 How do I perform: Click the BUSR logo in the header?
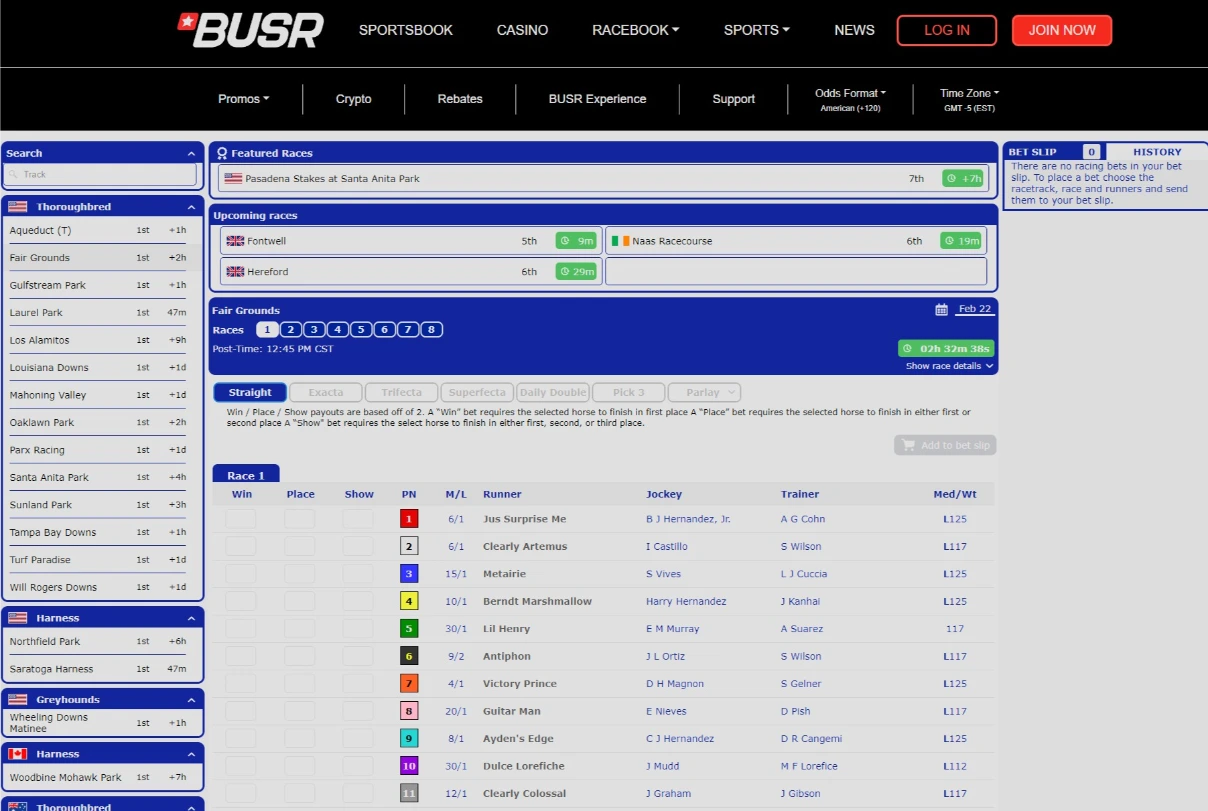pos(250,31)
